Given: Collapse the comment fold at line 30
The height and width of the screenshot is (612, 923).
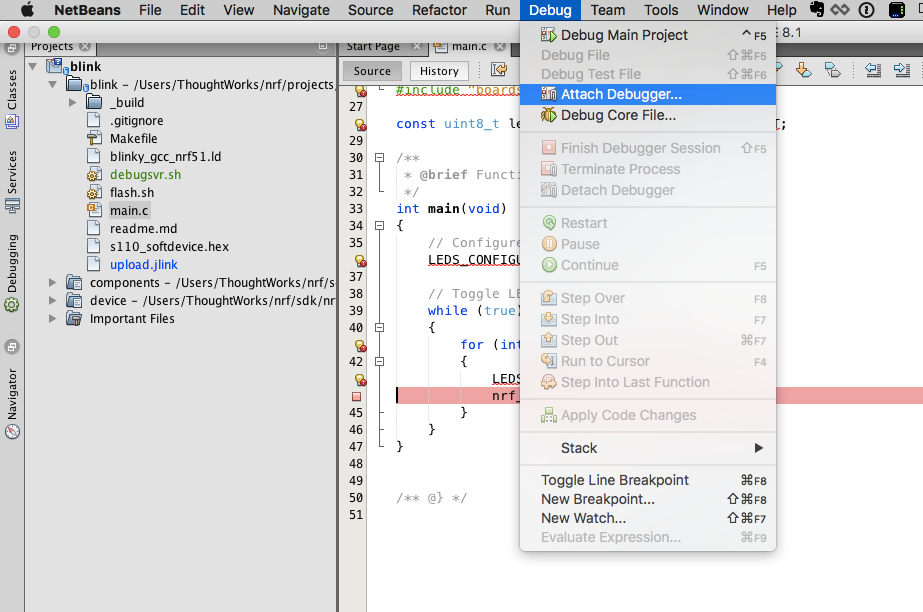Looking at the screenshot, I should tap(380, 158).
